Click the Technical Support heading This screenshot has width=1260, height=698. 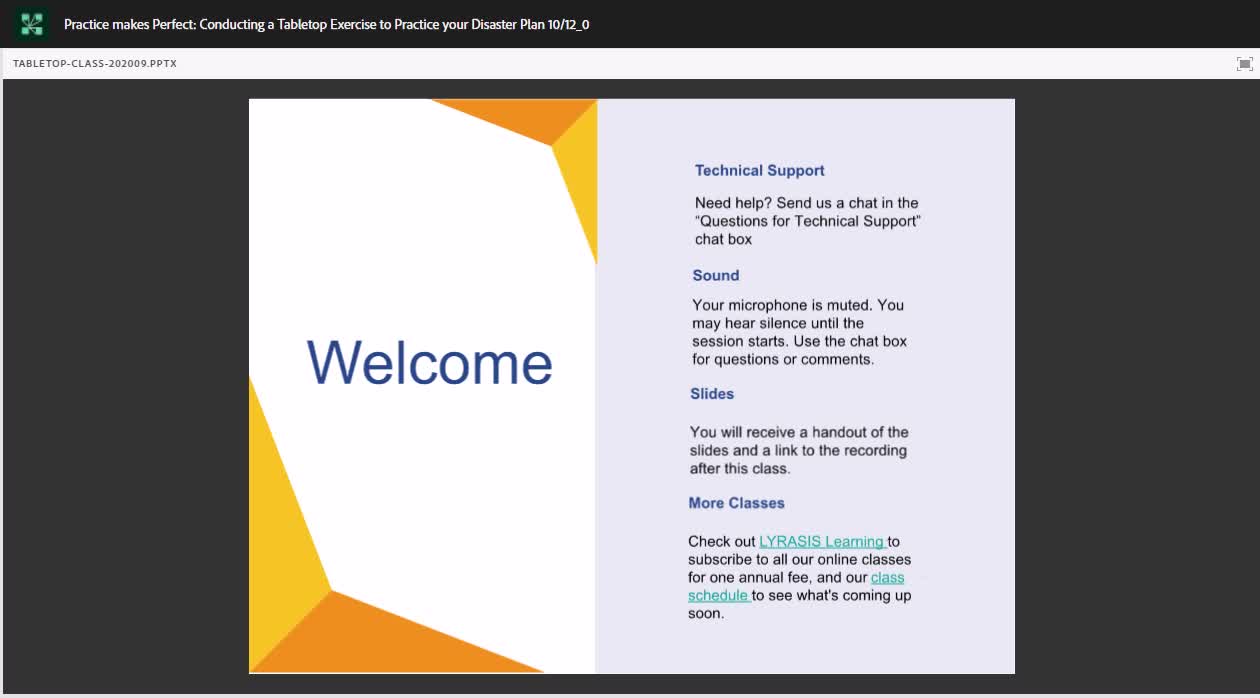760,170
